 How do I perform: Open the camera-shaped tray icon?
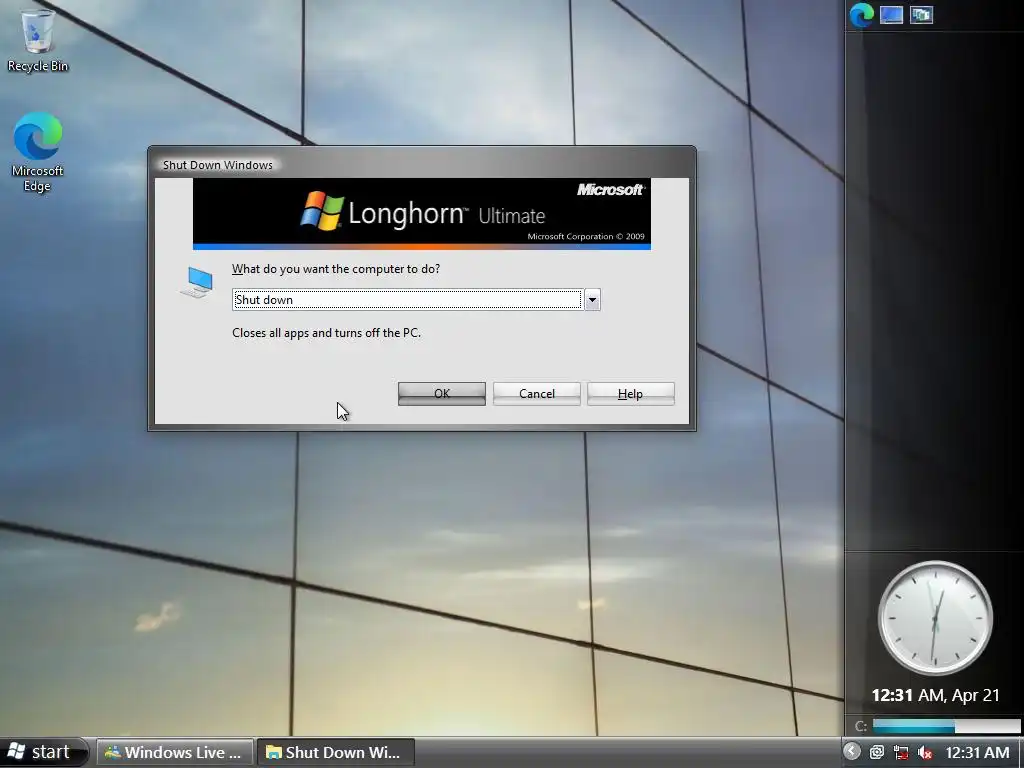click(876, 752)
